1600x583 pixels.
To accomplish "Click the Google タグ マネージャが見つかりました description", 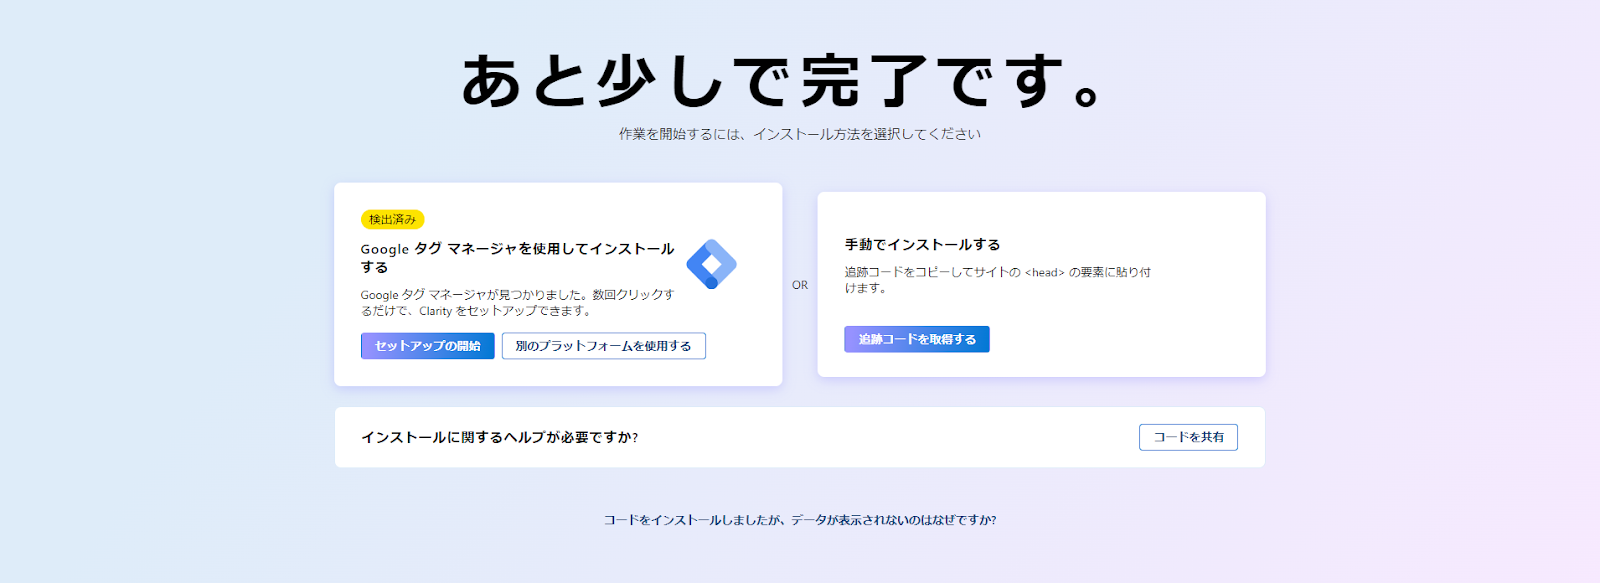I will 517,303.
